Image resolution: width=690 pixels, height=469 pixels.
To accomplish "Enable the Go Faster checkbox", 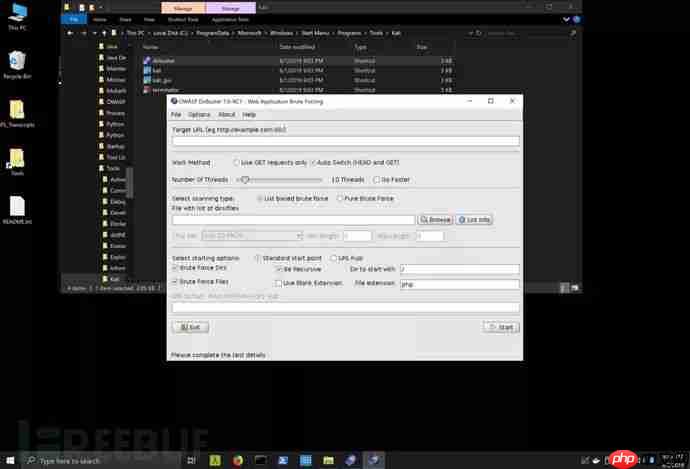I will 391,180.
